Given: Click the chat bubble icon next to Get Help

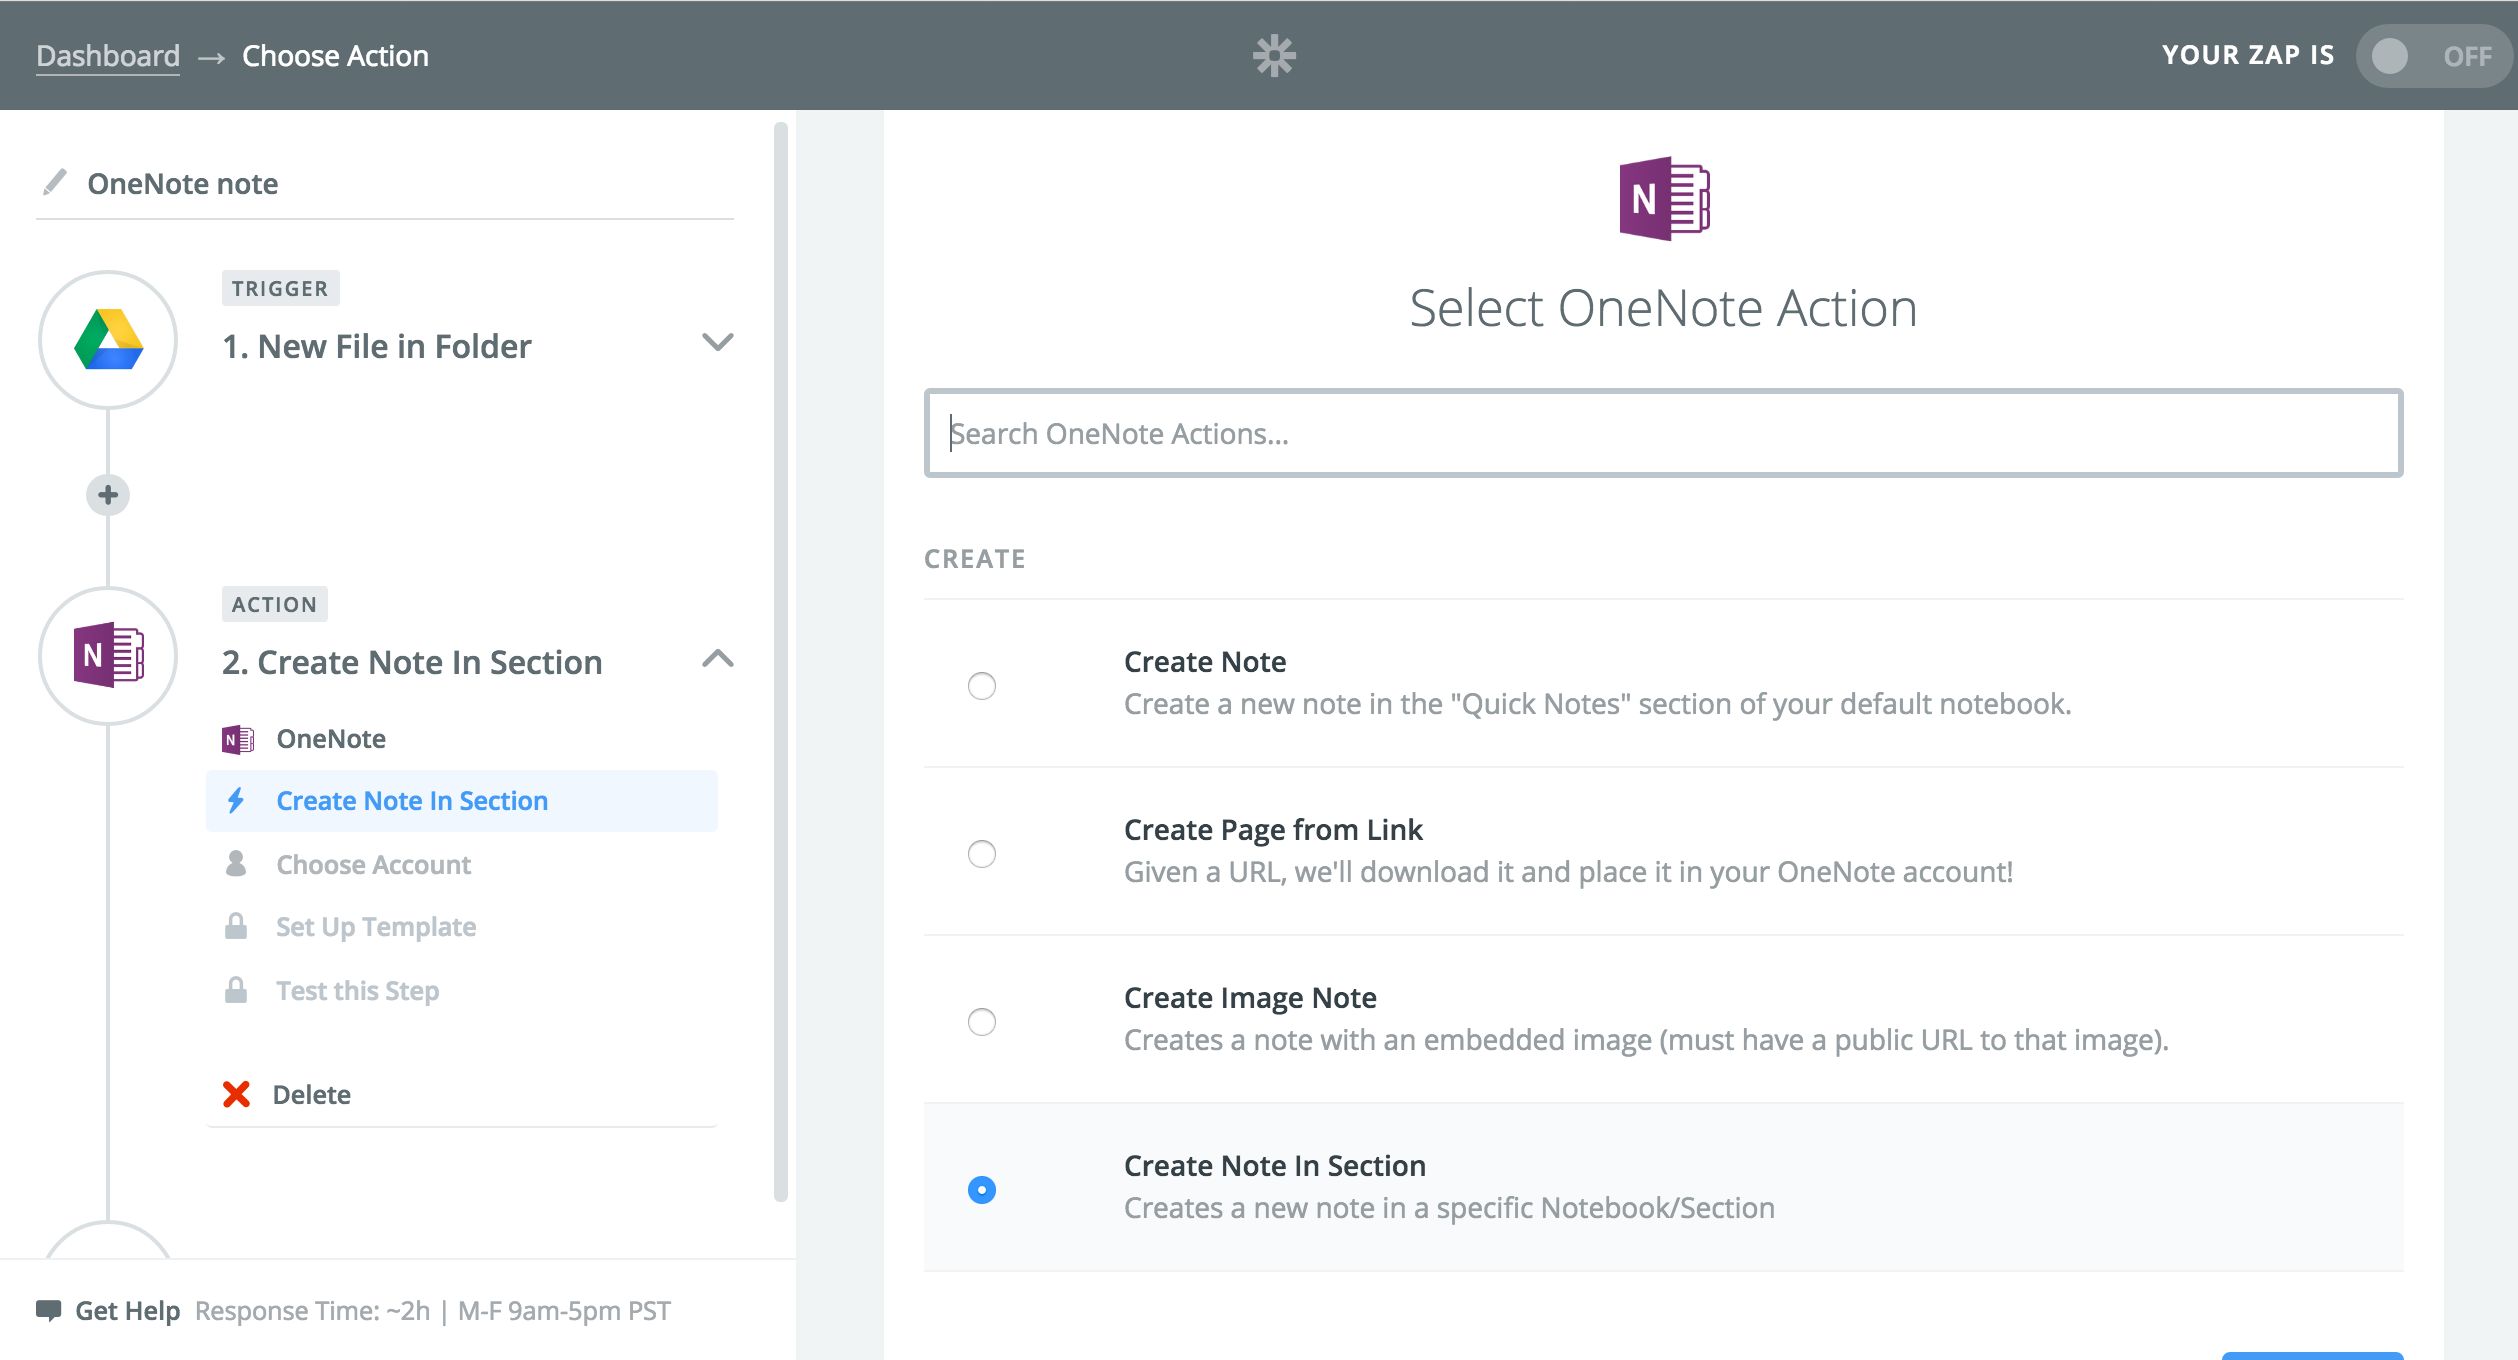Looking at the screenshot, I should tap(48, 1310).
